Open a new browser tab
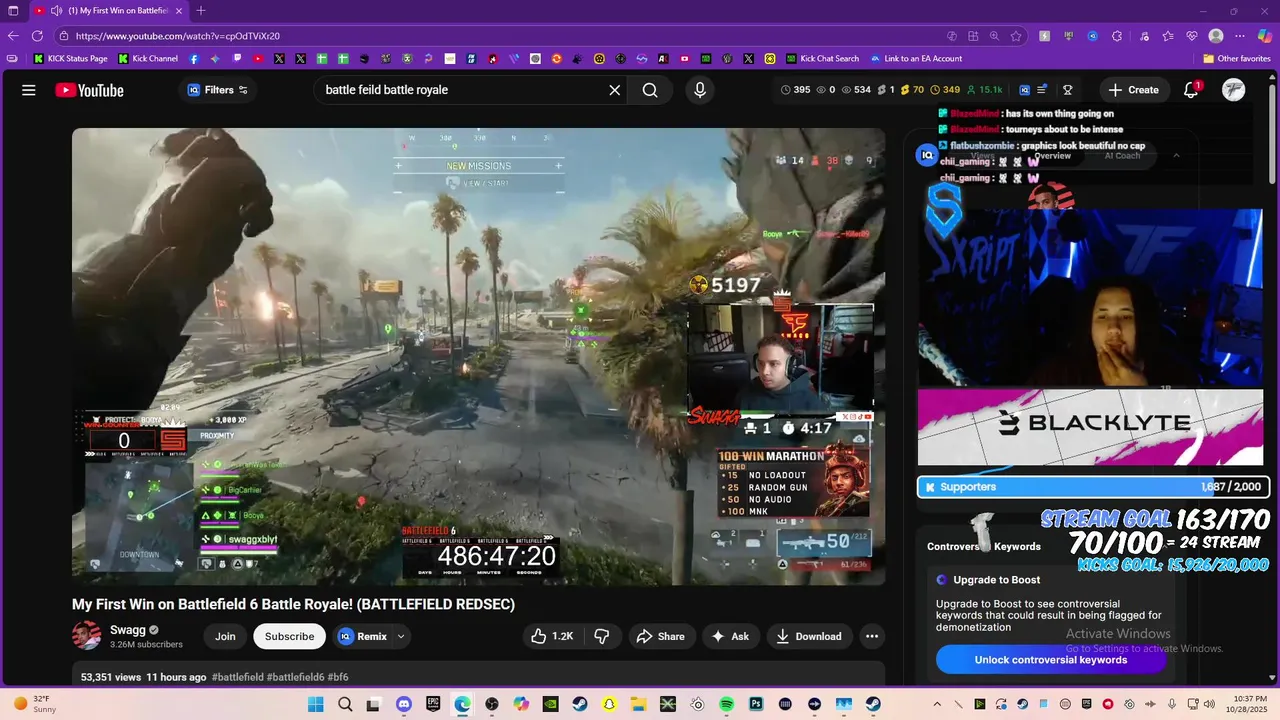This screenshot has width=1280, height=720. 201,11
